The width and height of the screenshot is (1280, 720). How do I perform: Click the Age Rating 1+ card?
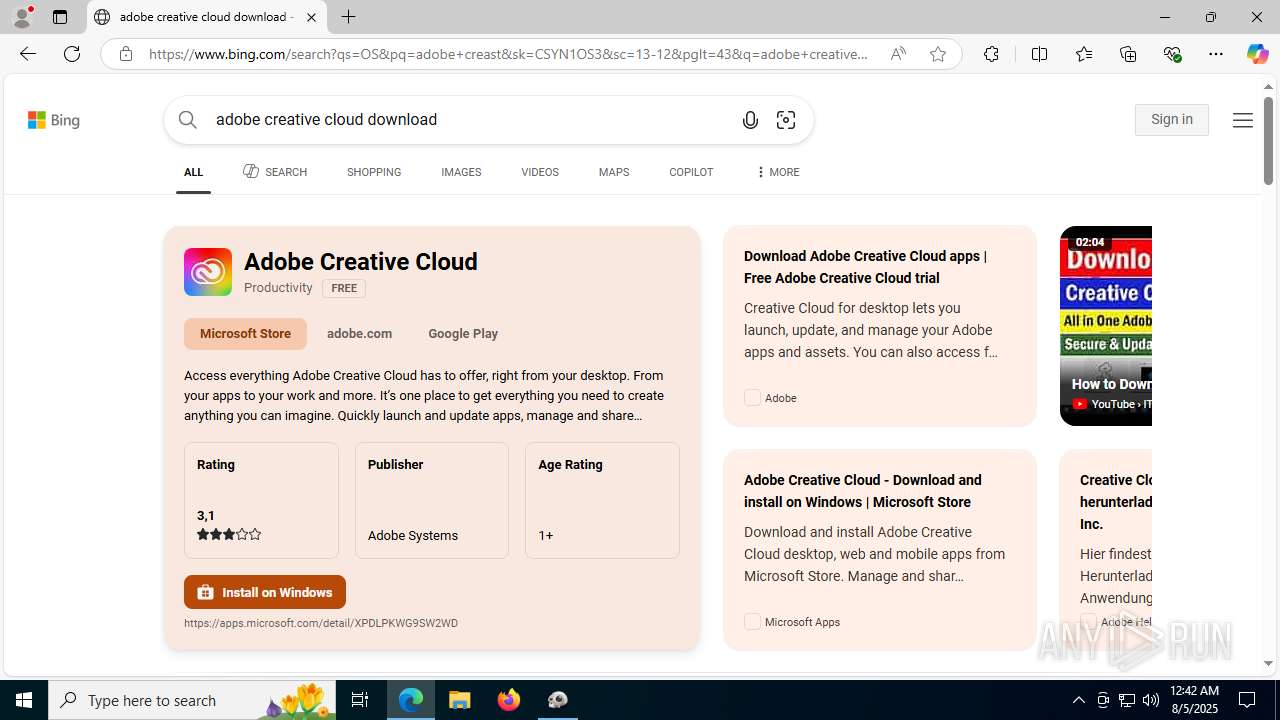[x=602, y=500]
